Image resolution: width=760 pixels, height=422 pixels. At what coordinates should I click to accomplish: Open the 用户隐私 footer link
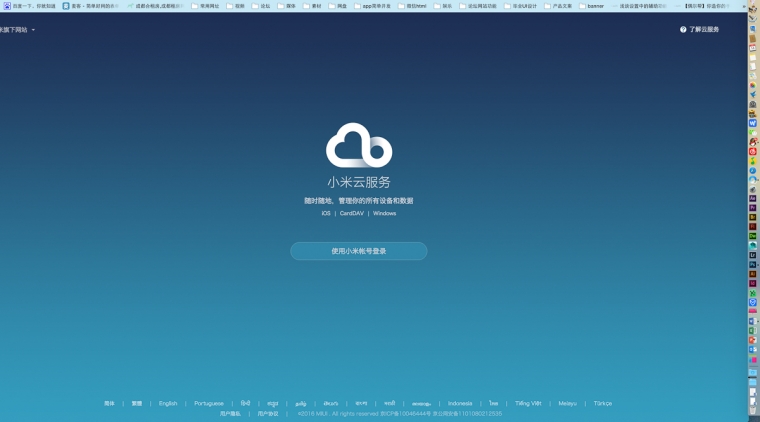(230, 414)
